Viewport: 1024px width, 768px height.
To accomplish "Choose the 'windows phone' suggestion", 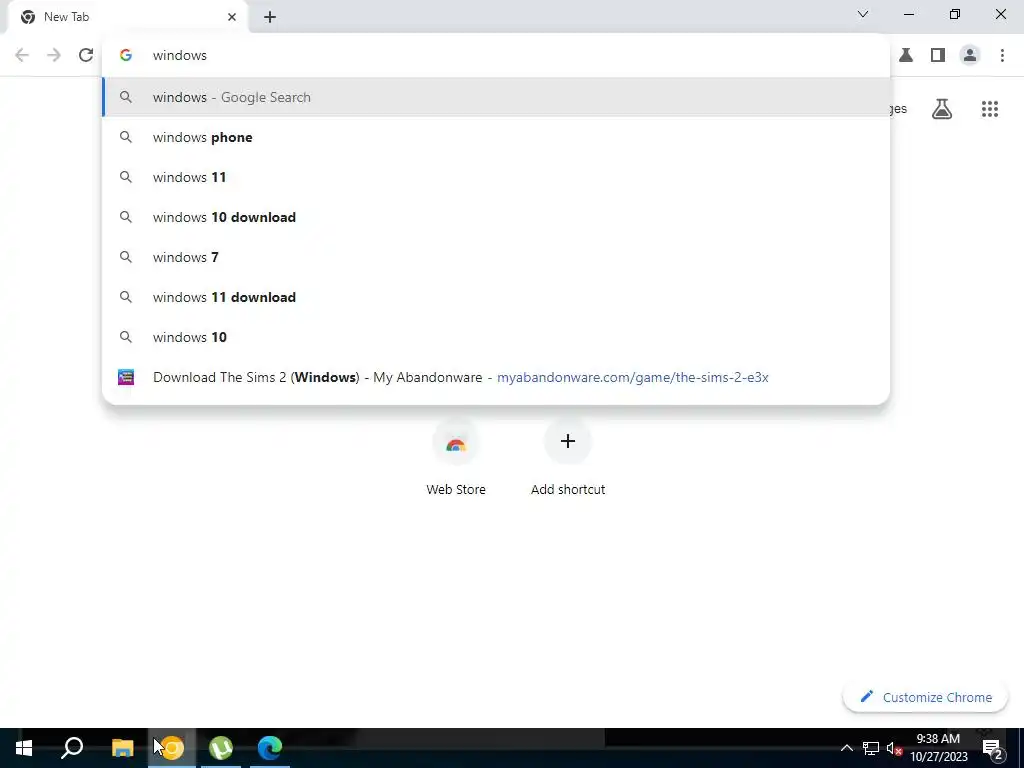I will tap(496, 137).
